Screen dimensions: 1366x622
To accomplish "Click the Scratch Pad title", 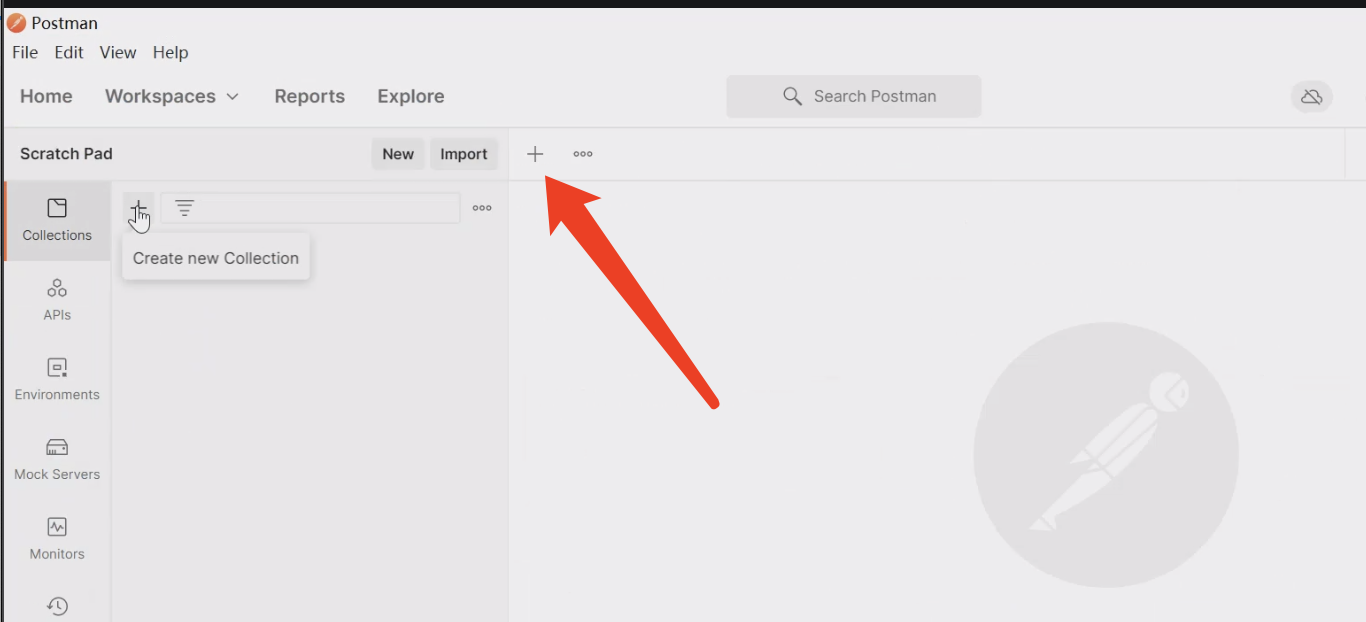I will pos(66,154).
